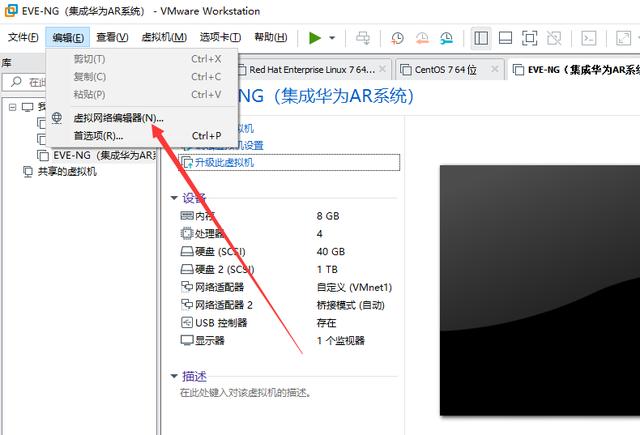Choose Virtual Network Editor (虚拟网络编辑器)

click(142, 118)
